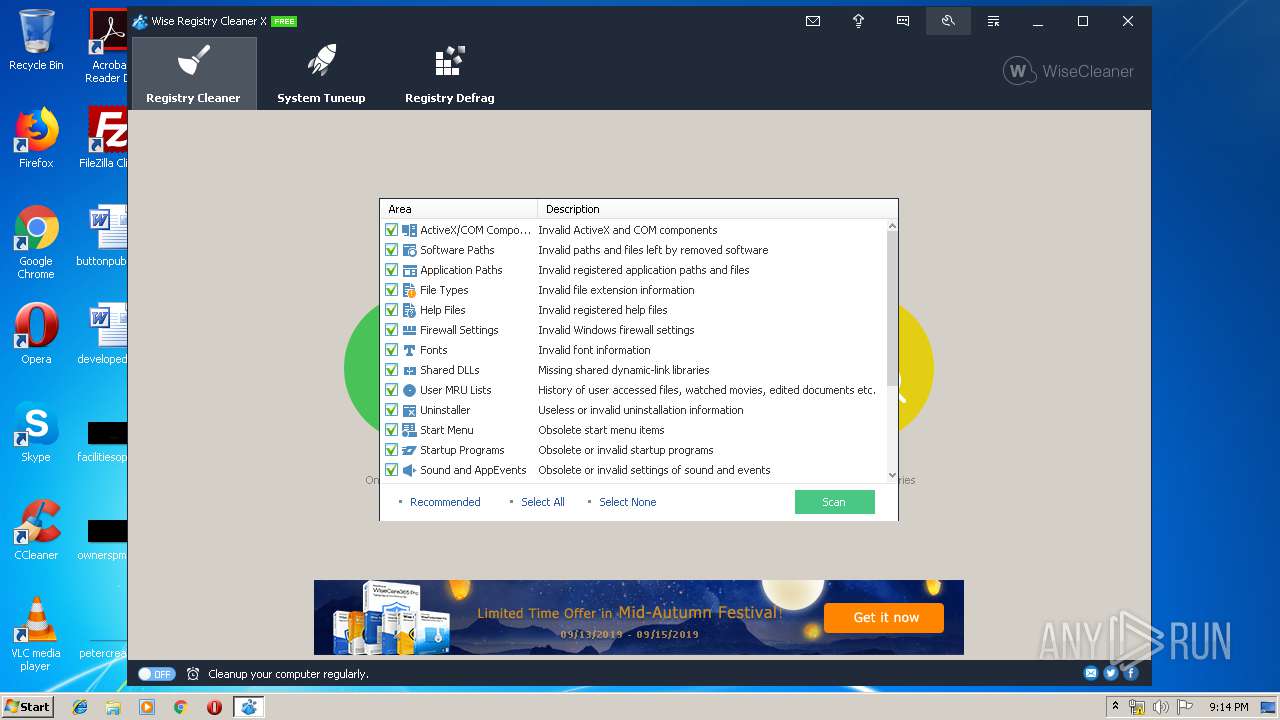Uncheck the Startup Programs checkbox
The width and height of the screenshot is (1280, 720).
pyautogui.click(x=392, y=450)
